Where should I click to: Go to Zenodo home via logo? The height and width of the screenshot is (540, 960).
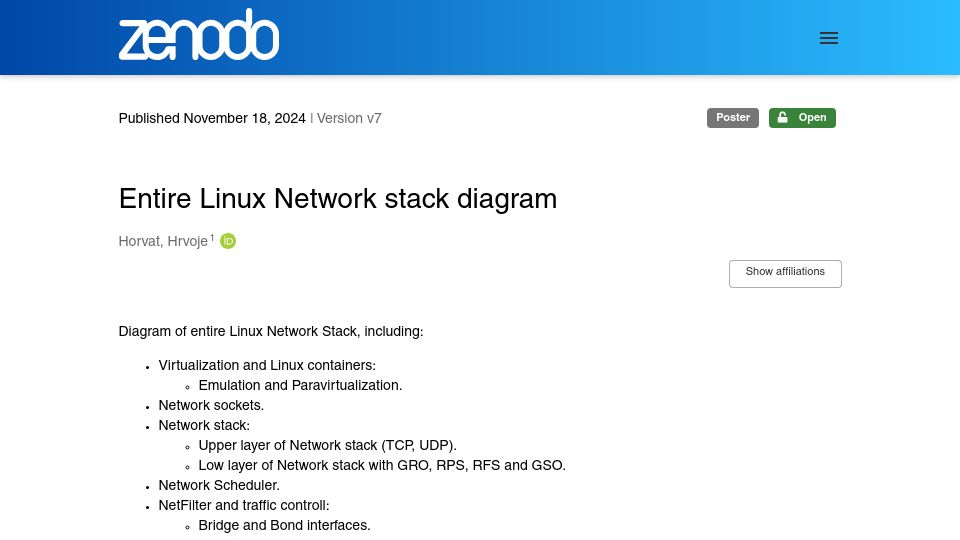(x=198, y=35)
